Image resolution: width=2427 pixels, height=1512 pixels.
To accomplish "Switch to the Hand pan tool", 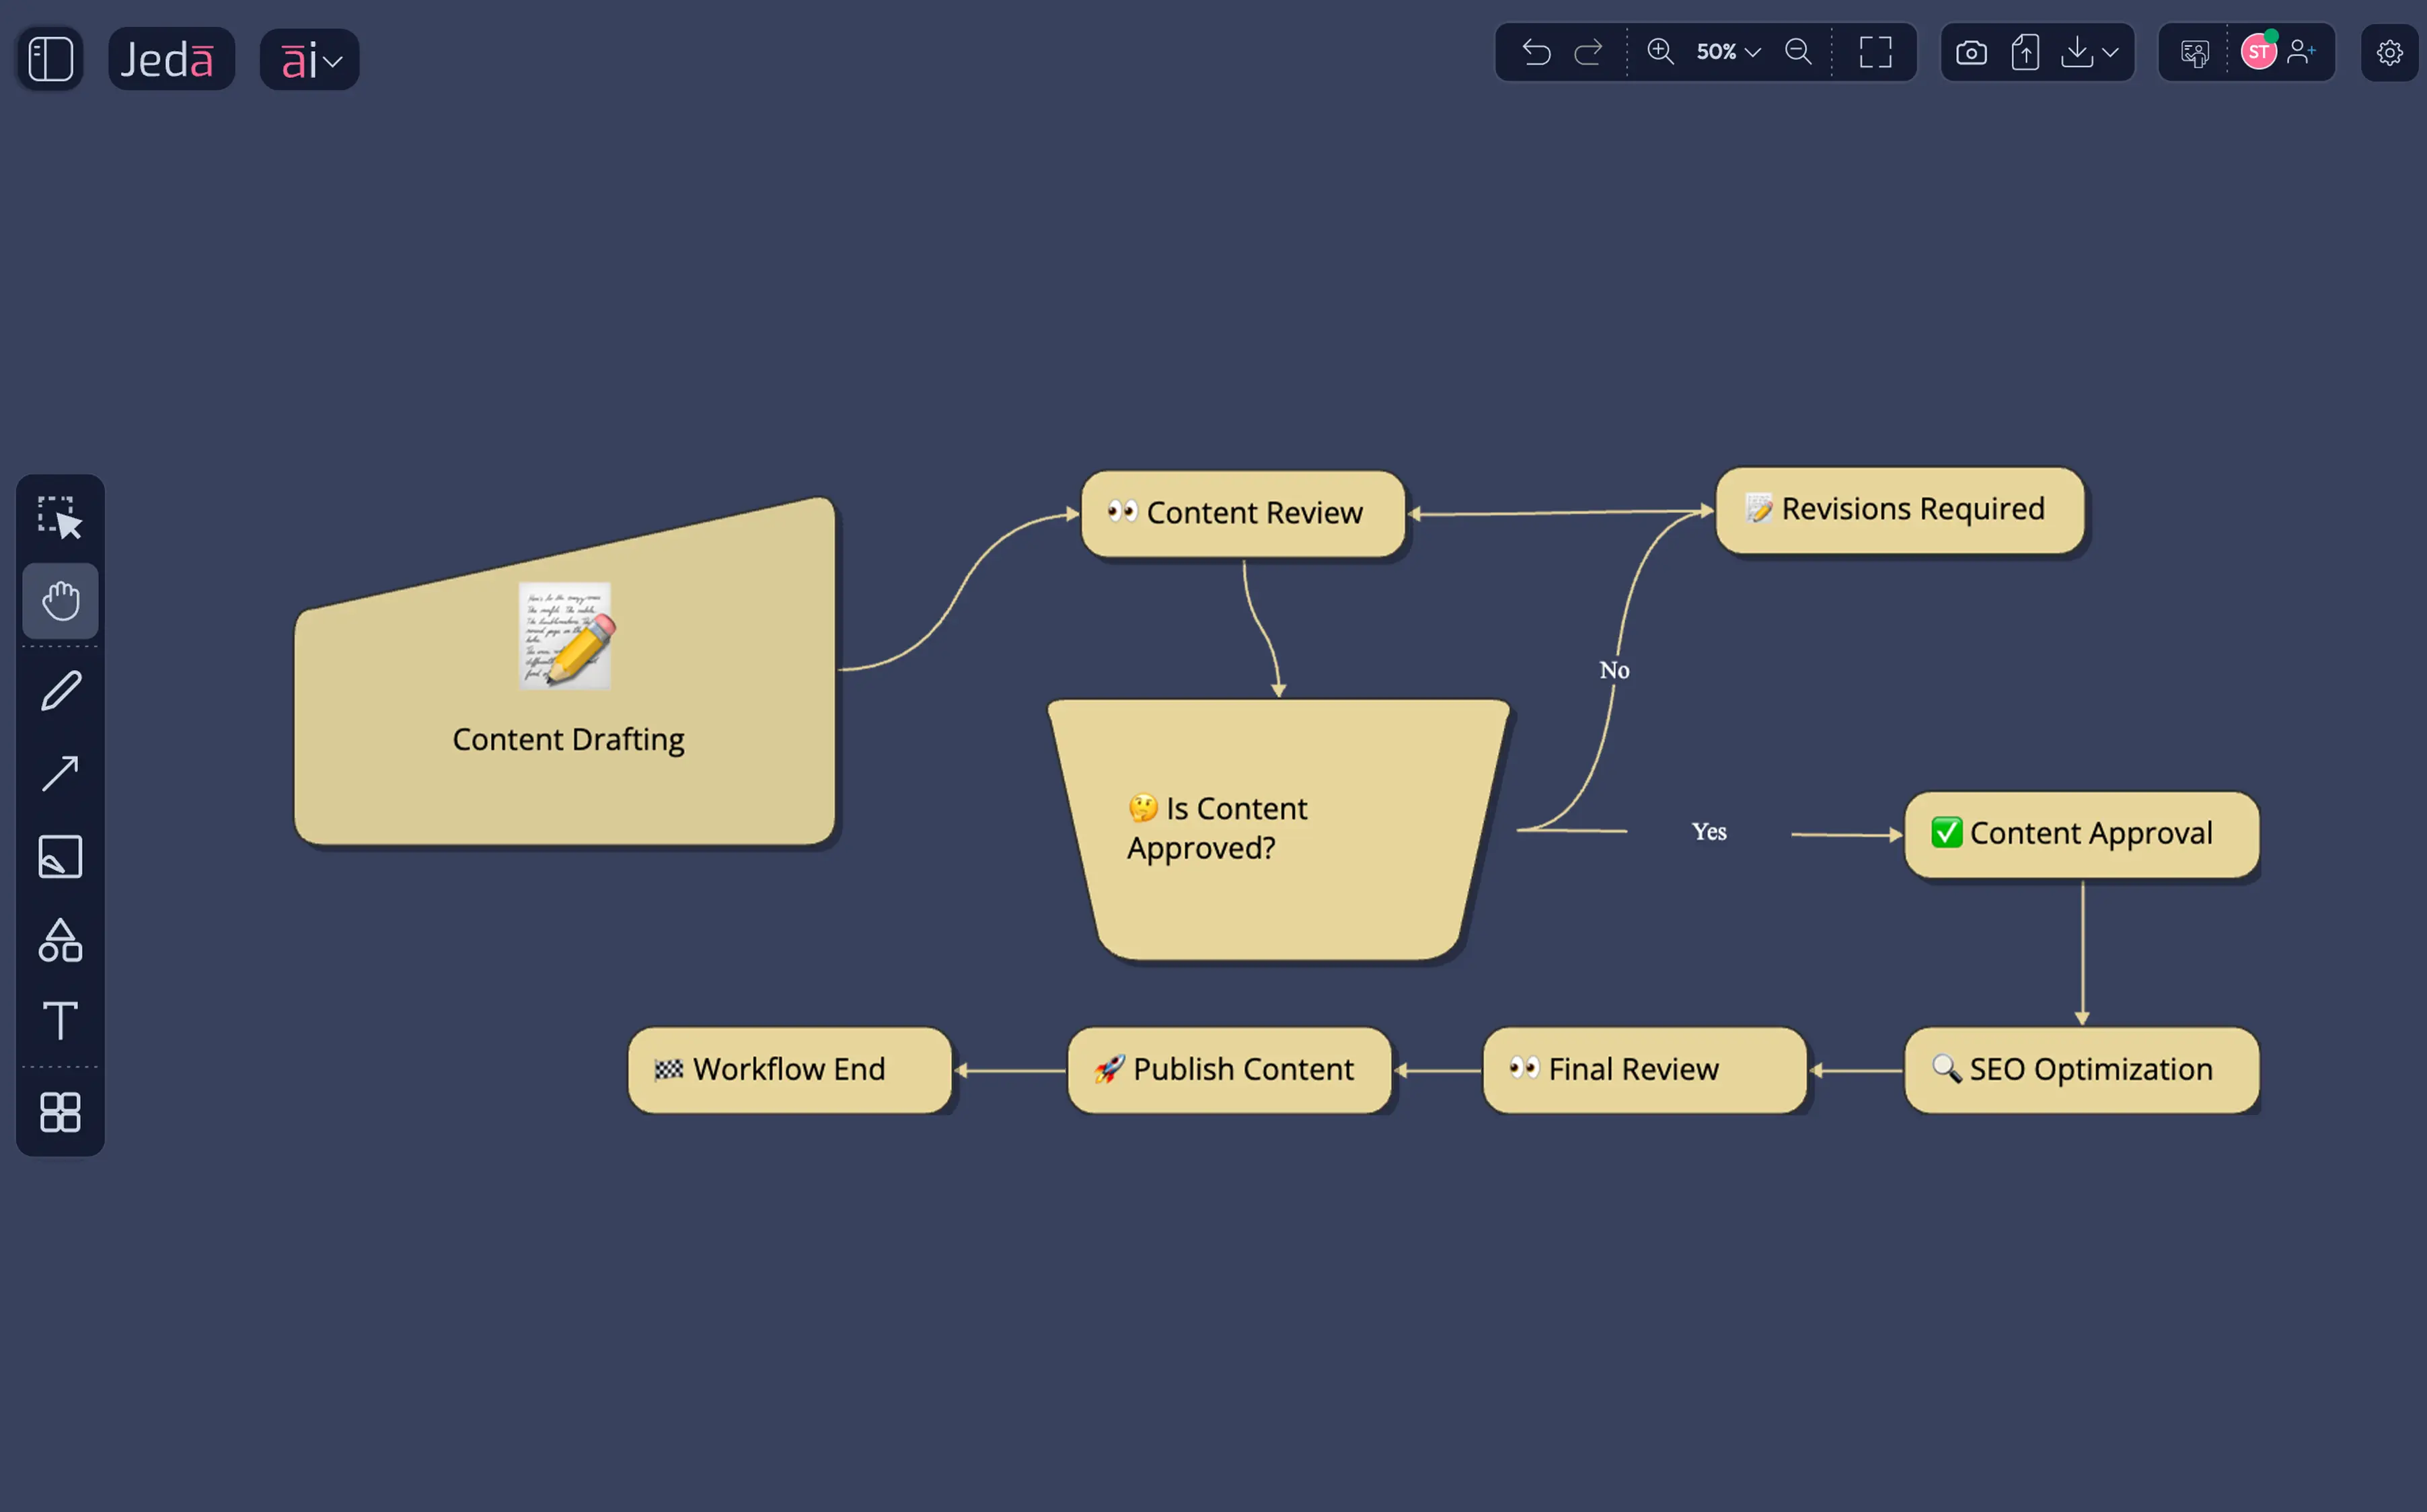I will point(60,600).
